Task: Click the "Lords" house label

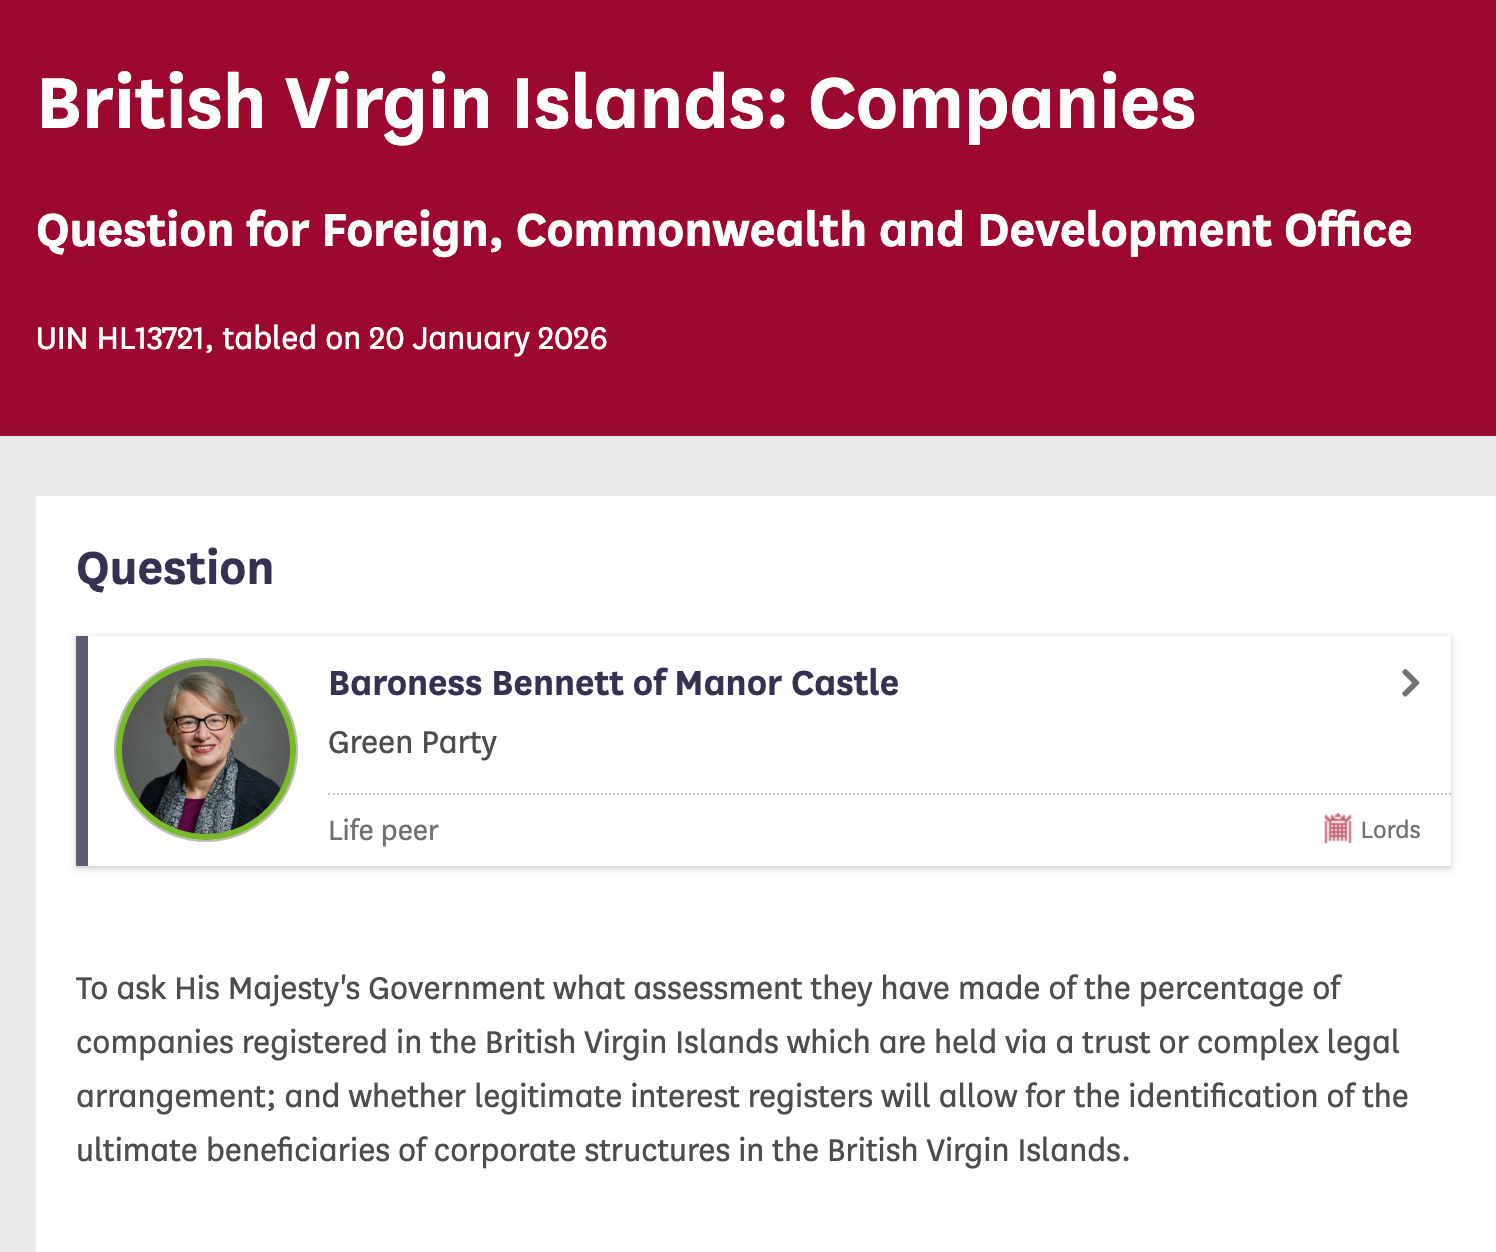Action: click(1390, 830)
